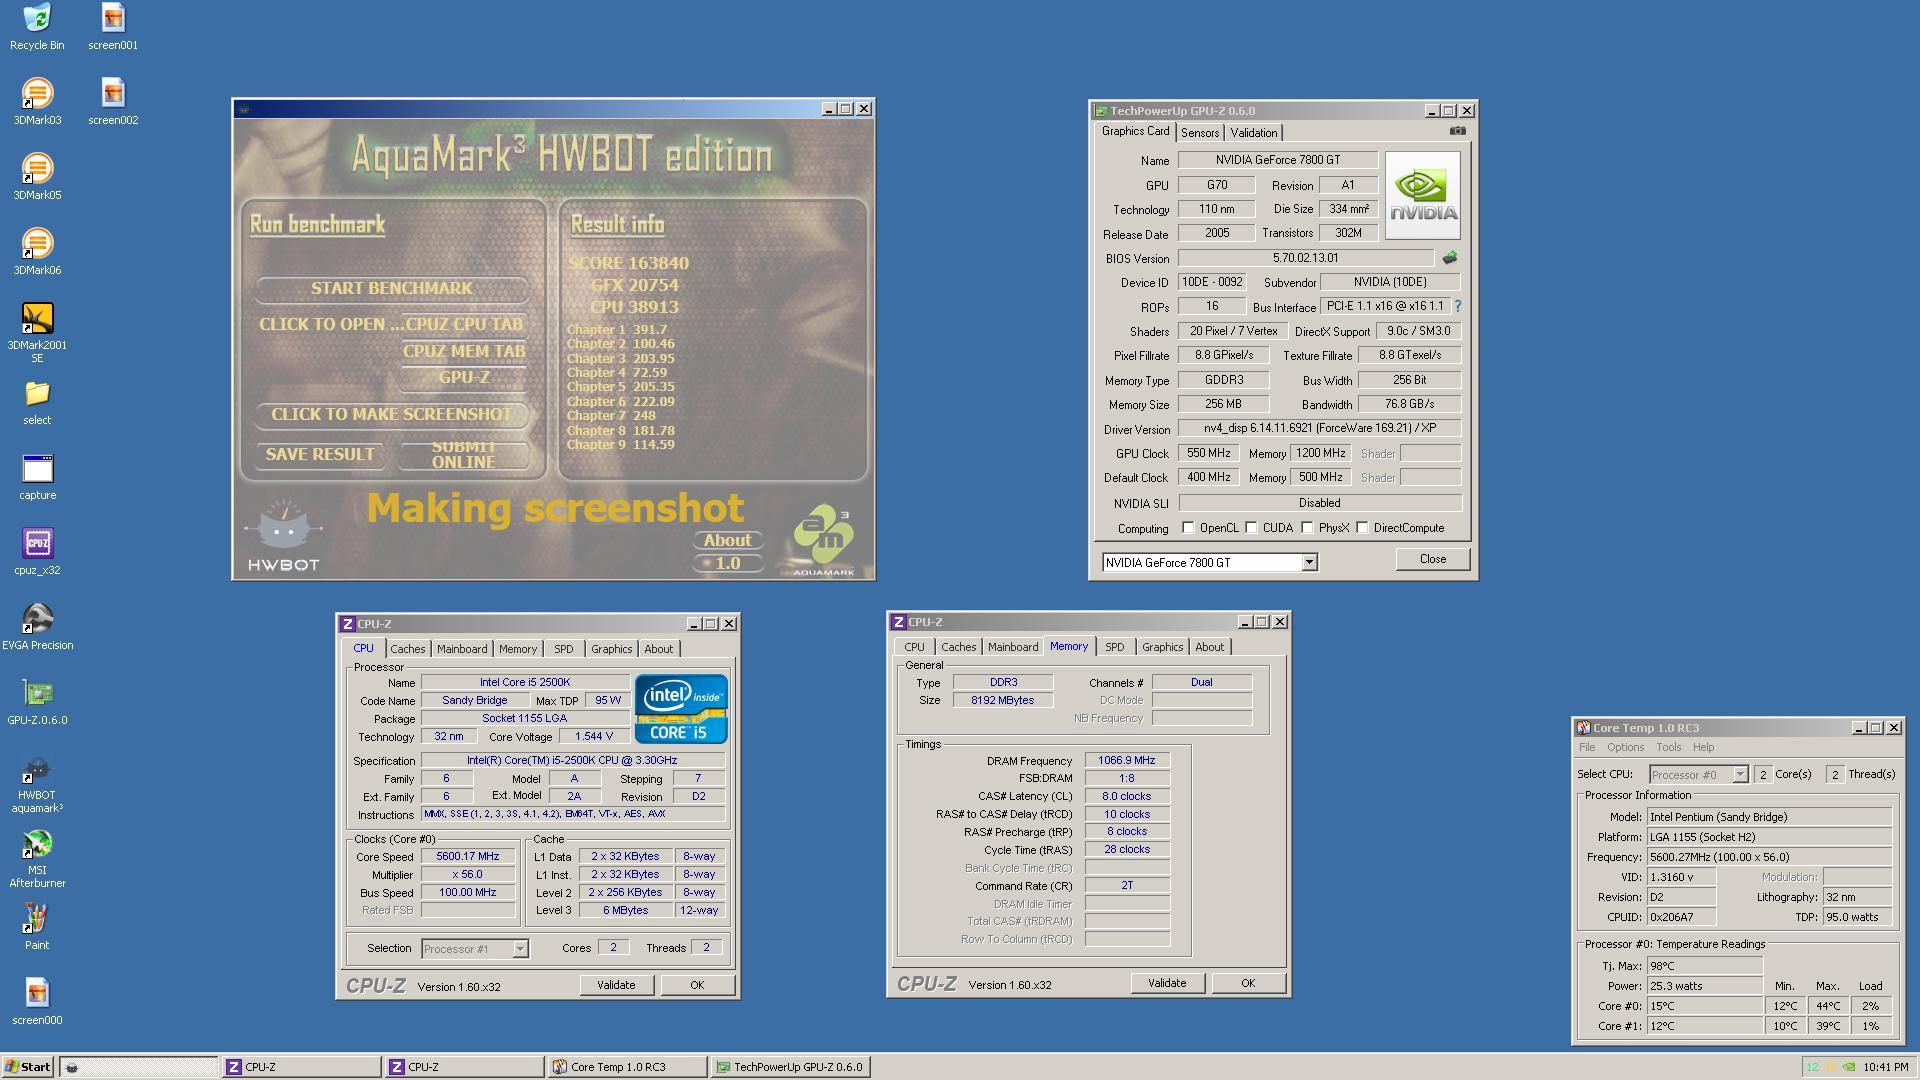
Task: Click CLICK TO MAKE SCREENSHOT in AquaMark
Action: pyautogui.click(x=391, y=414)
